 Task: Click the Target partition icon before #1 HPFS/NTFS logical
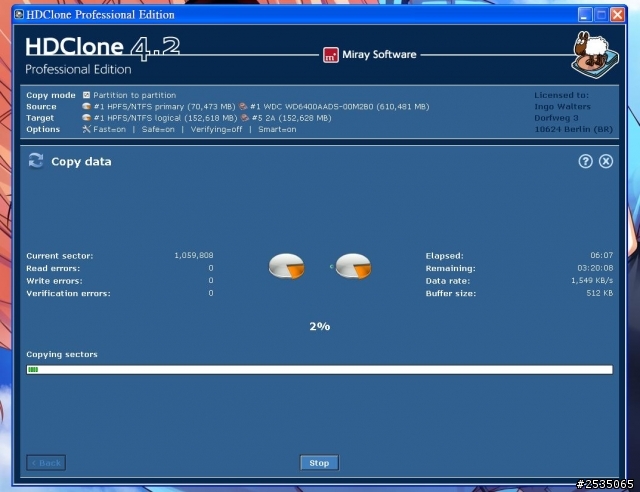[x=86, y=118]
